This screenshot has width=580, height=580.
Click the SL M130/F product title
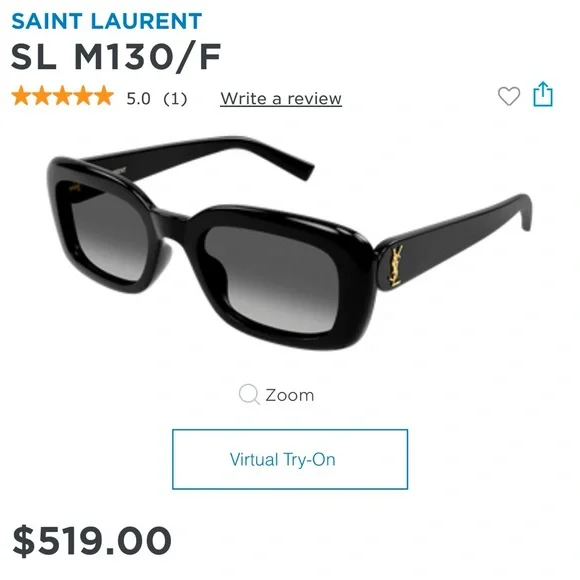pyautogui.click(x=116, y=57)
